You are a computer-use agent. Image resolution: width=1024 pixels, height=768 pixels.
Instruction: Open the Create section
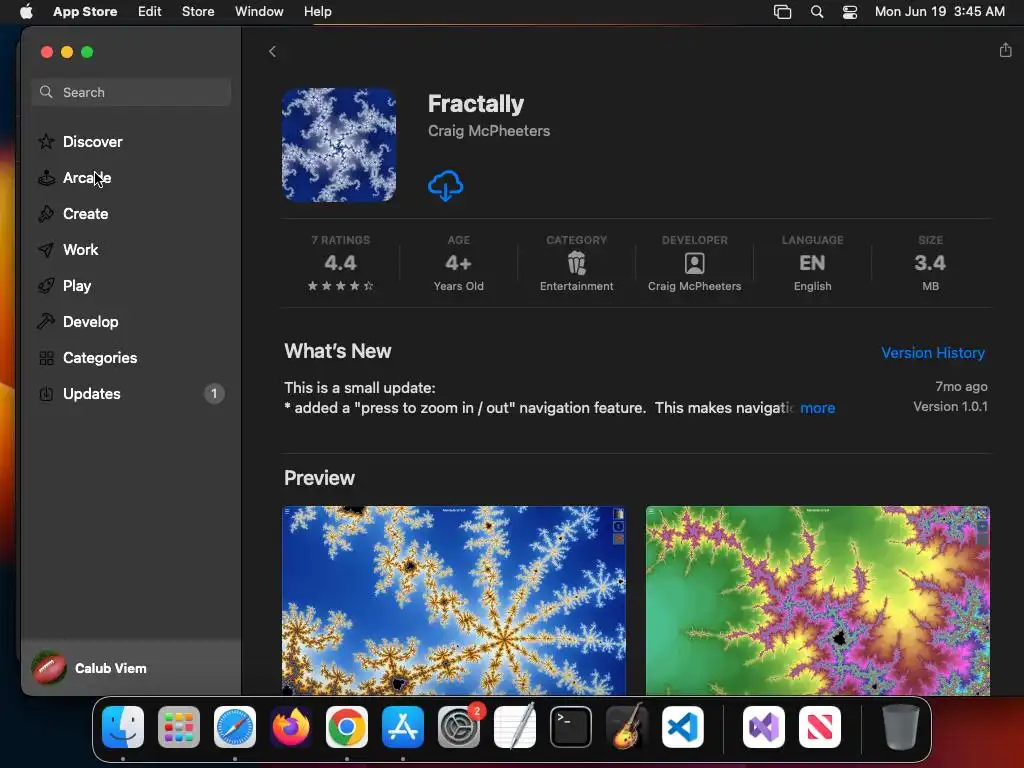pos(131,214)
